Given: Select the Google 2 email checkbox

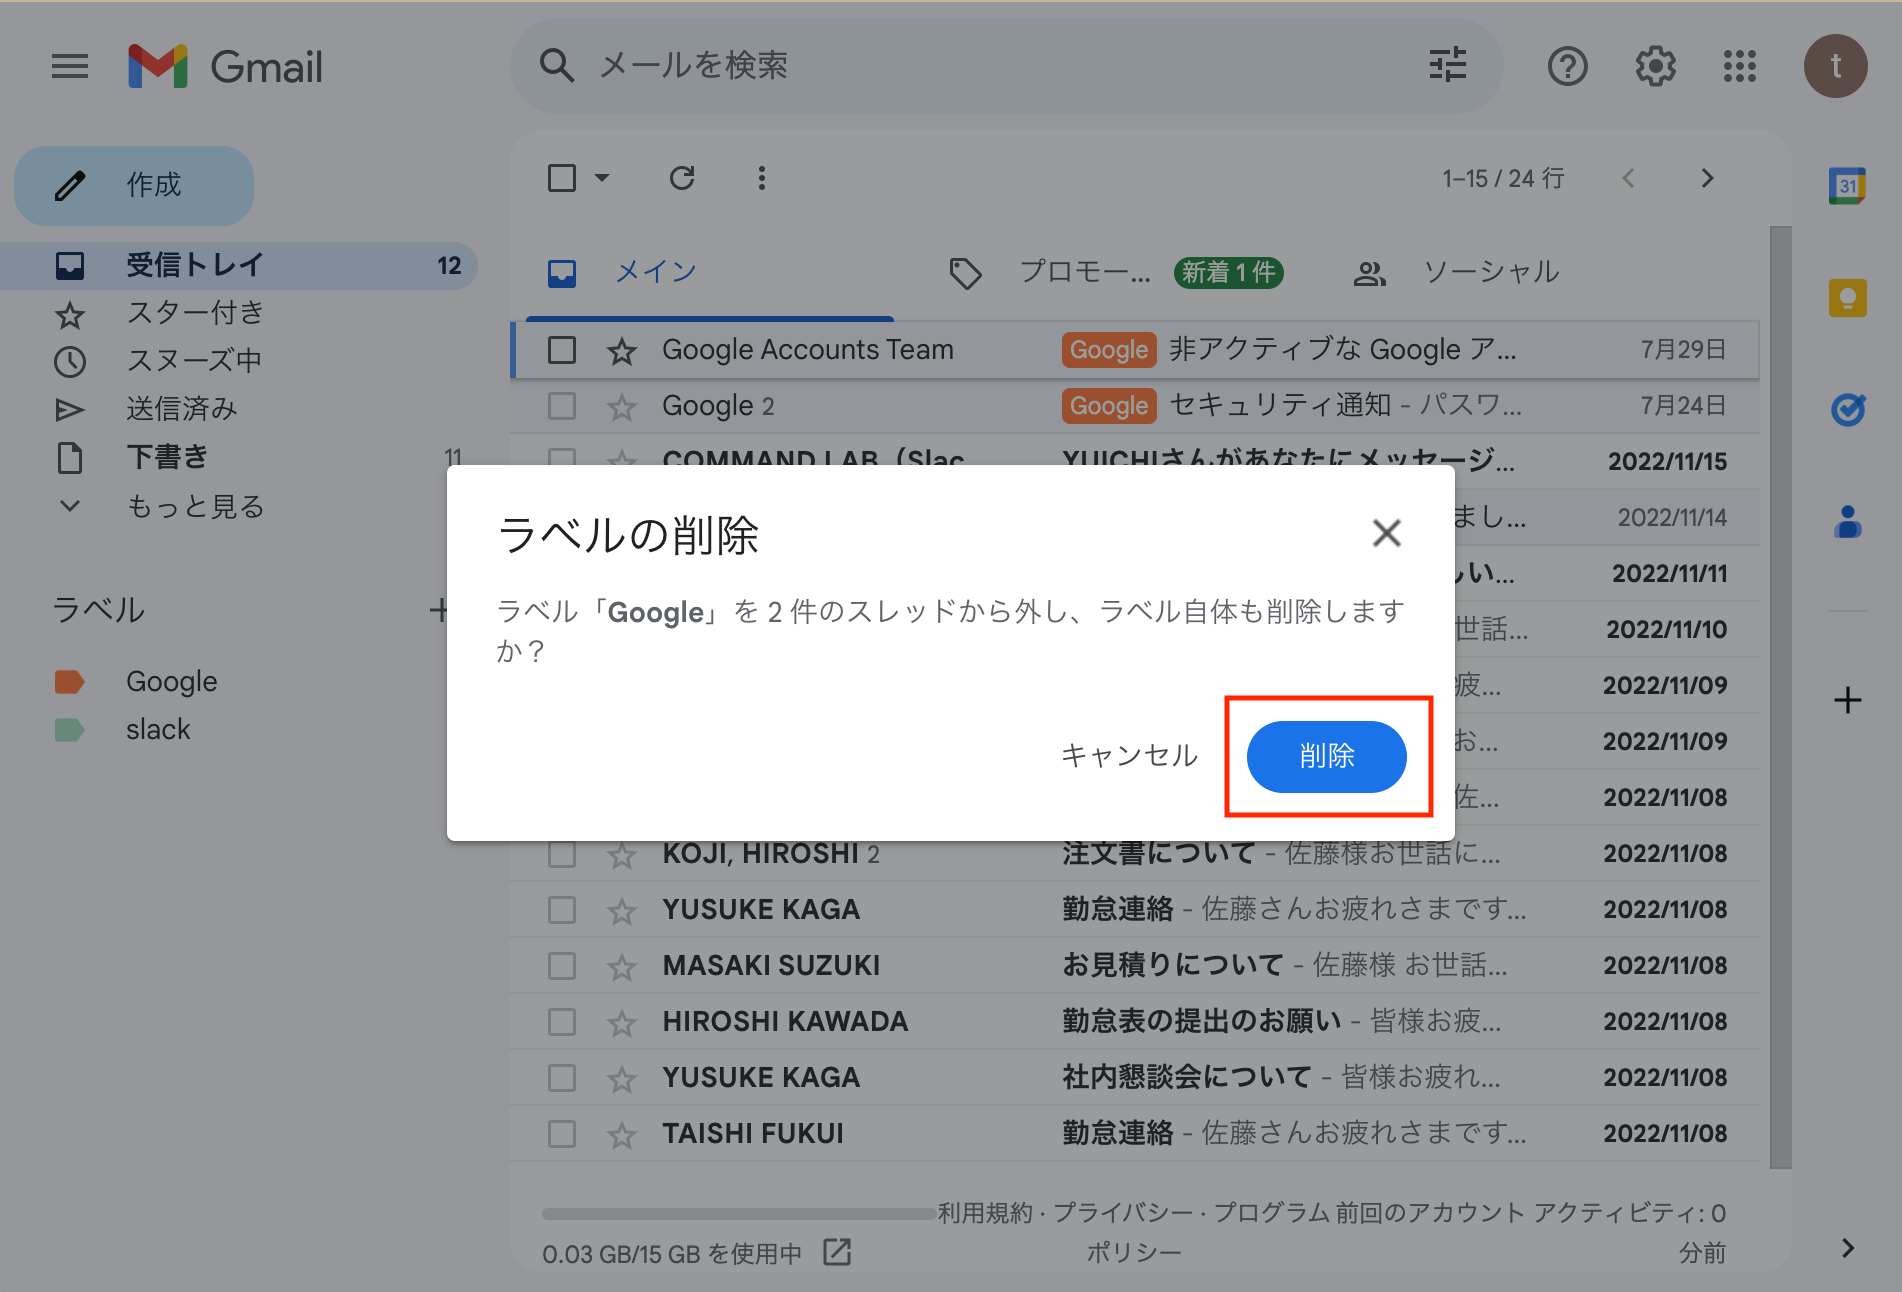Looking at the screenshot, I should (562, 406).
